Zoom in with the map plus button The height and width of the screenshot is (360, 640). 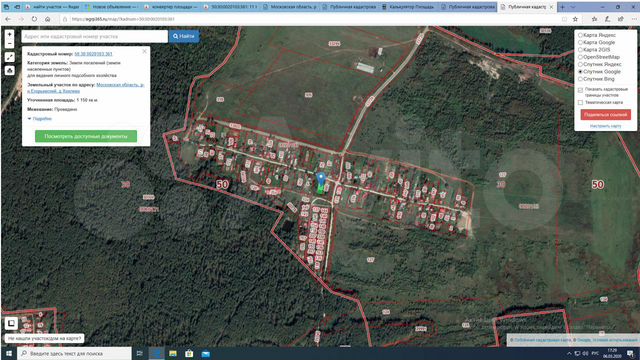tap(9, 34)
